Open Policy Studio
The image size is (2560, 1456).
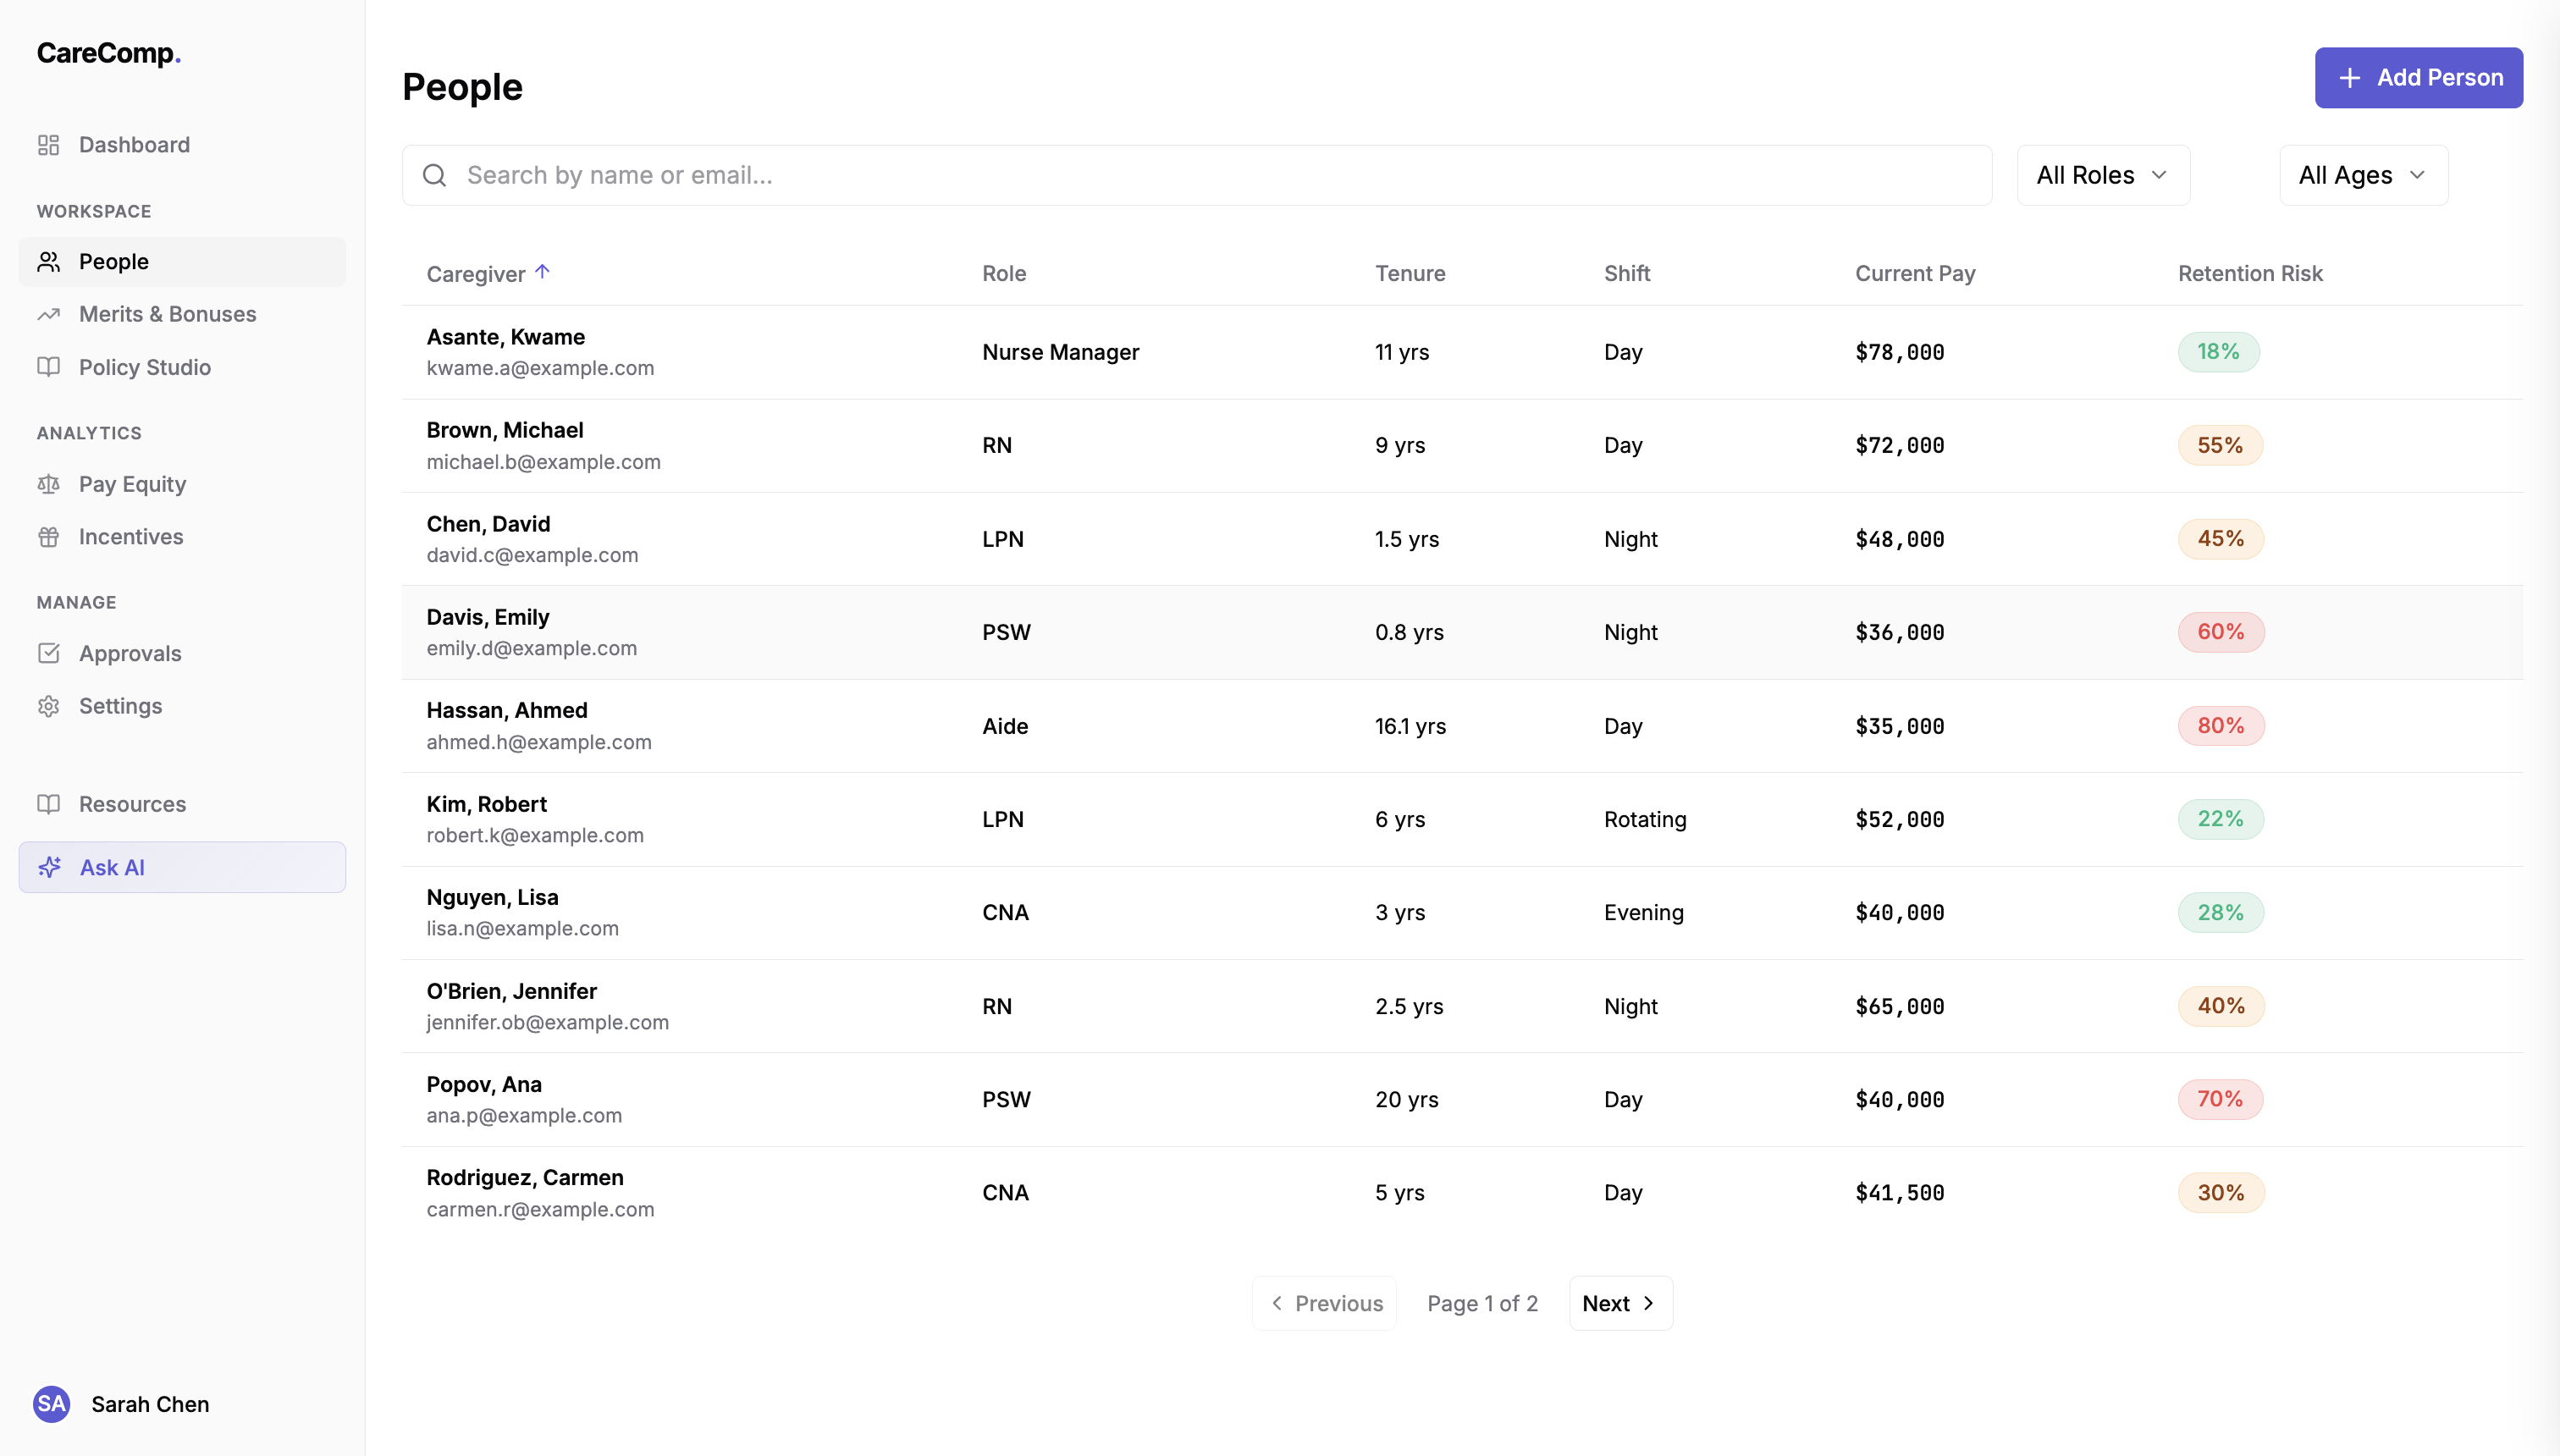182,367
